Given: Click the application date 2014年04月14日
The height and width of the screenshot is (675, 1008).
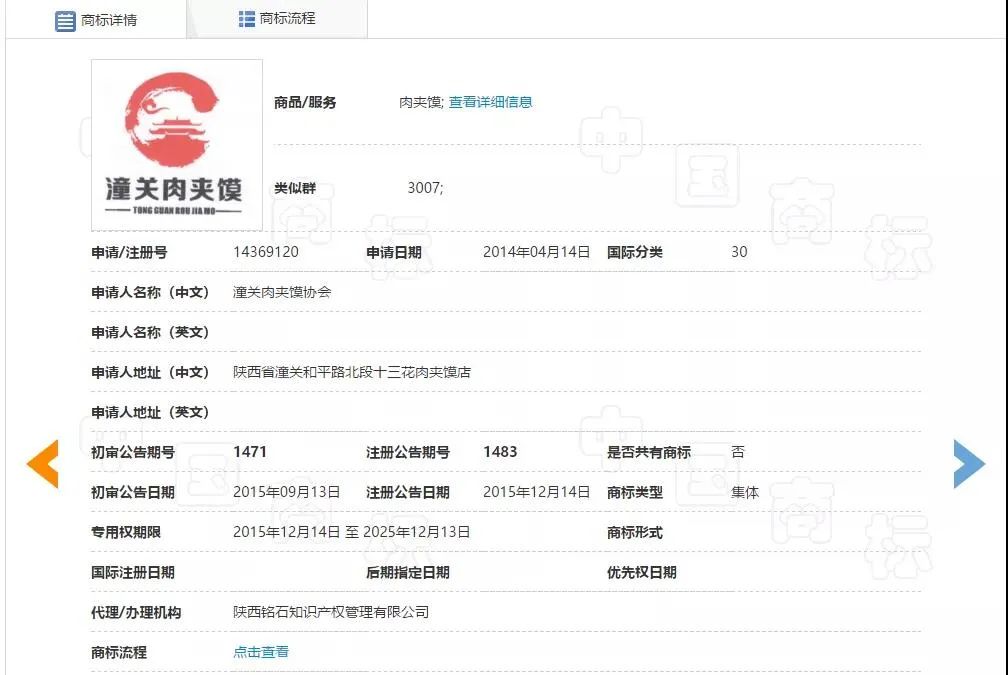Looking at the screenshot, I should point(537,252).
